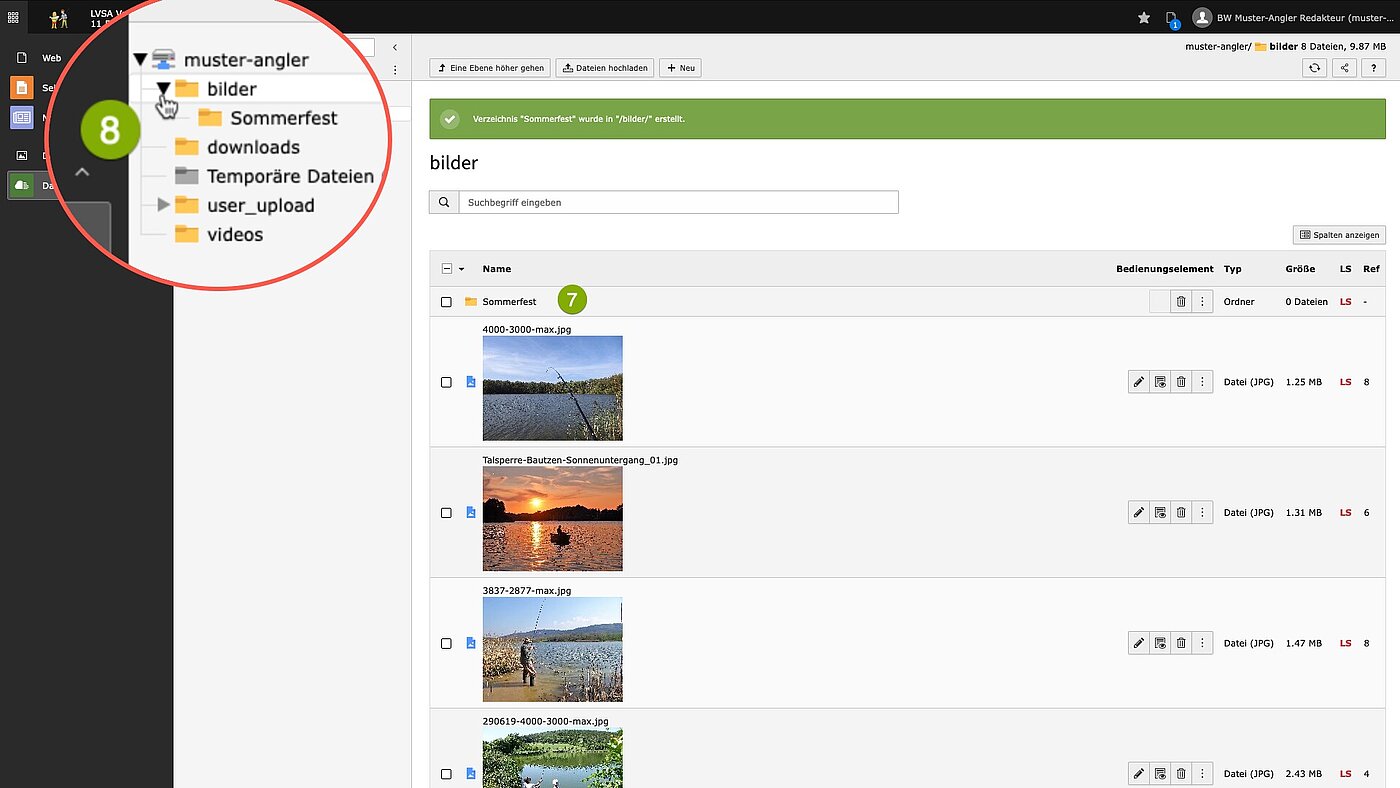Image resolution: width=1400 pixels, height=788 pixels.
Task: Click the Sommerfest row folder icon
Action: (x=471, y=302)
